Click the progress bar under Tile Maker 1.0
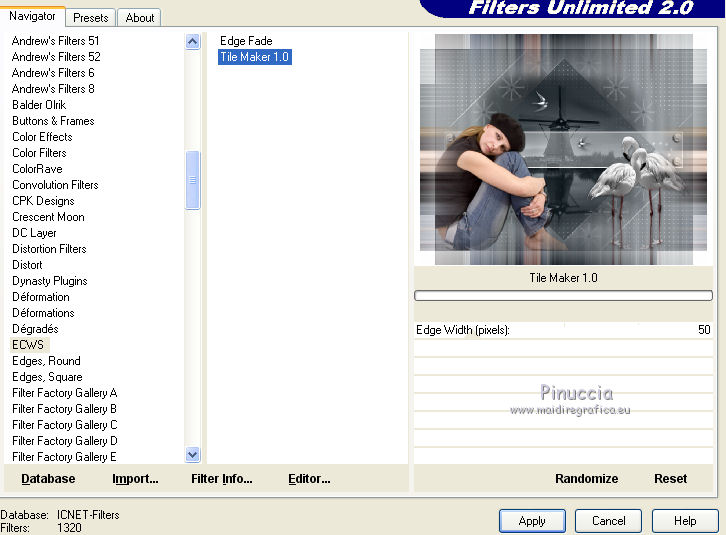This screenshot has height=535, width=726. [563, 296]
